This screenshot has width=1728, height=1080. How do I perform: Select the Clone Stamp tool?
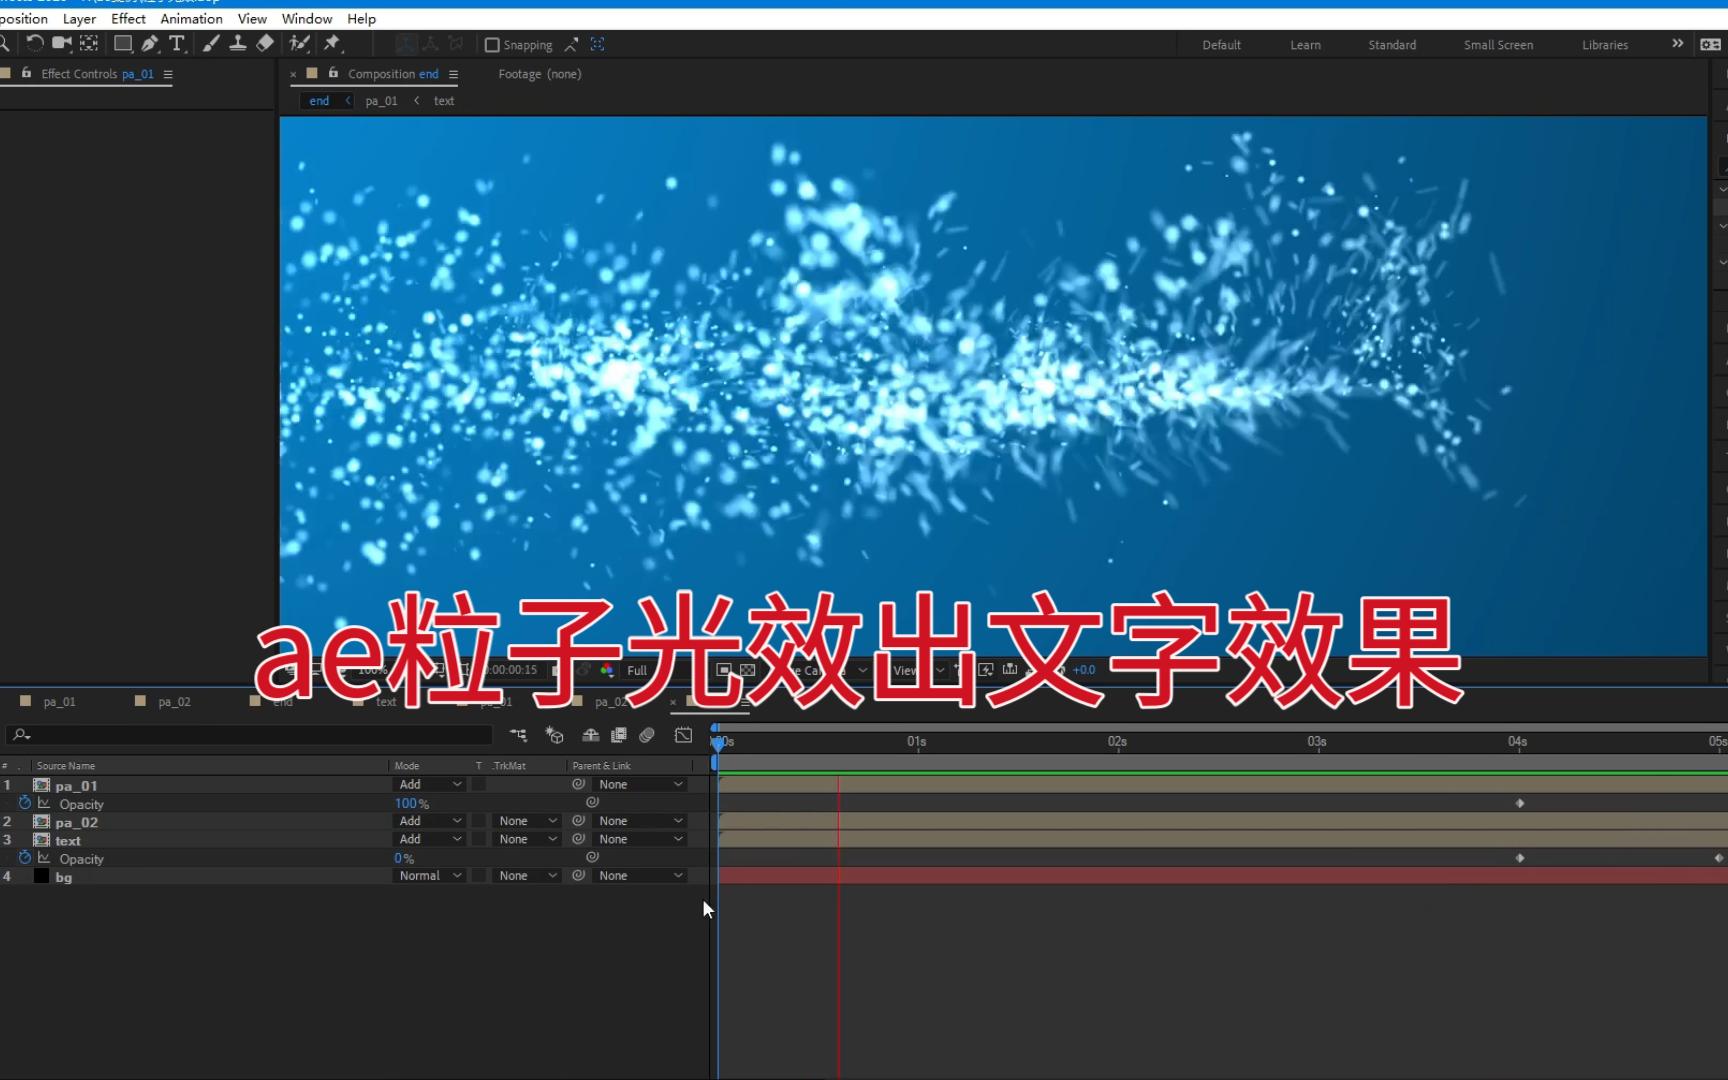pos(238,43)
